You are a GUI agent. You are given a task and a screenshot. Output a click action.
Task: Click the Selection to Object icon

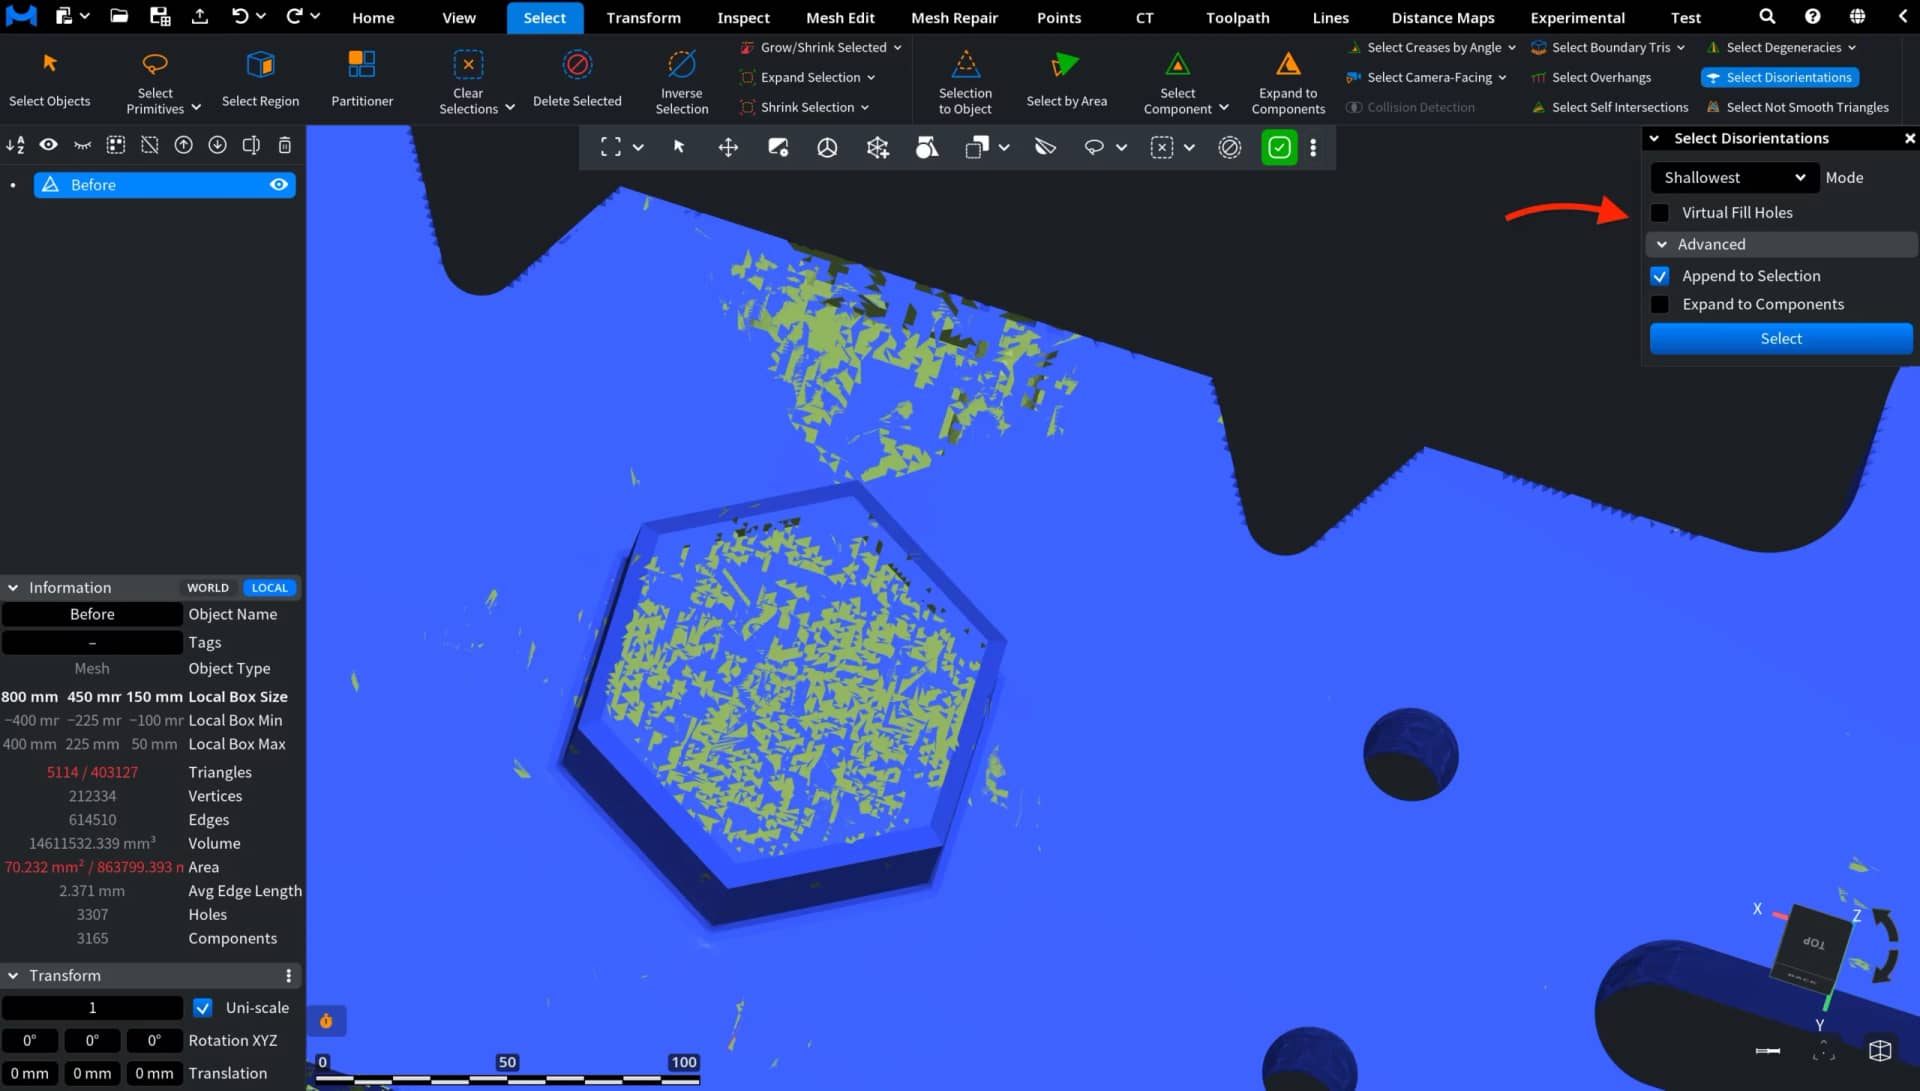pos(965,64)
